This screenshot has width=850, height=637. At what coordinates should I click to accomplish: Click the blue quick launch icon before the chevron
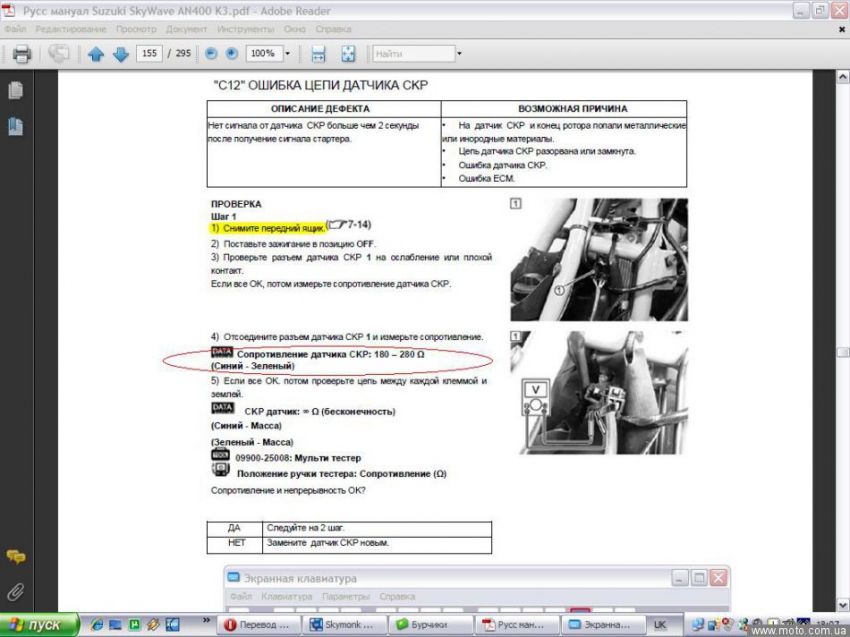pos(172,625)
